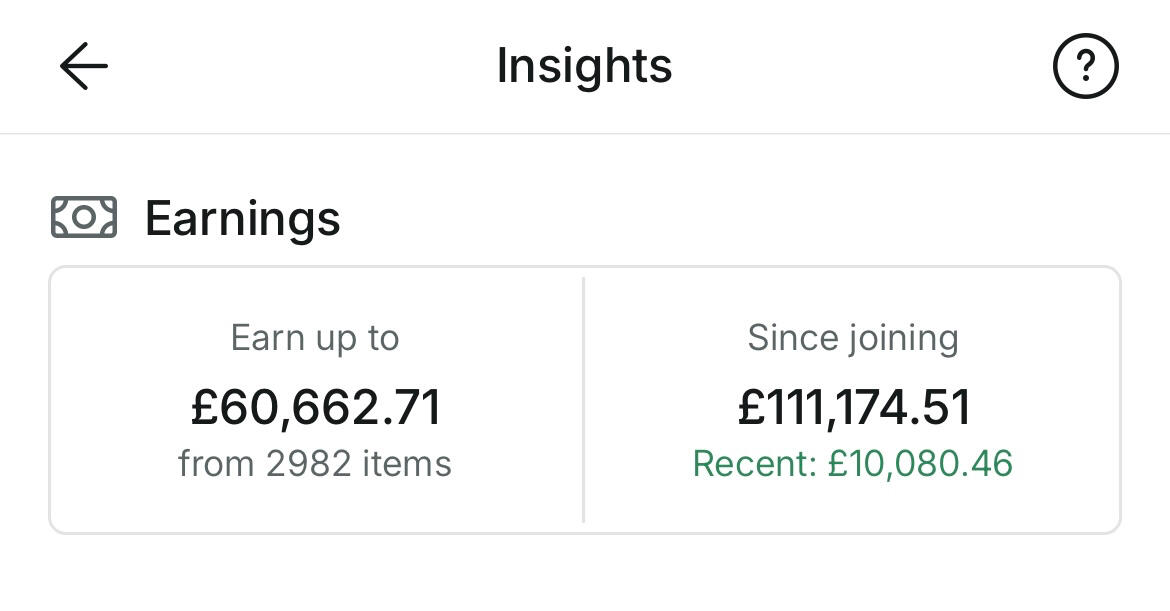Viewport: 1170px width, 611px height.
Task: Tap the pound sign of £111,174.51
Action: click(752, 407)
